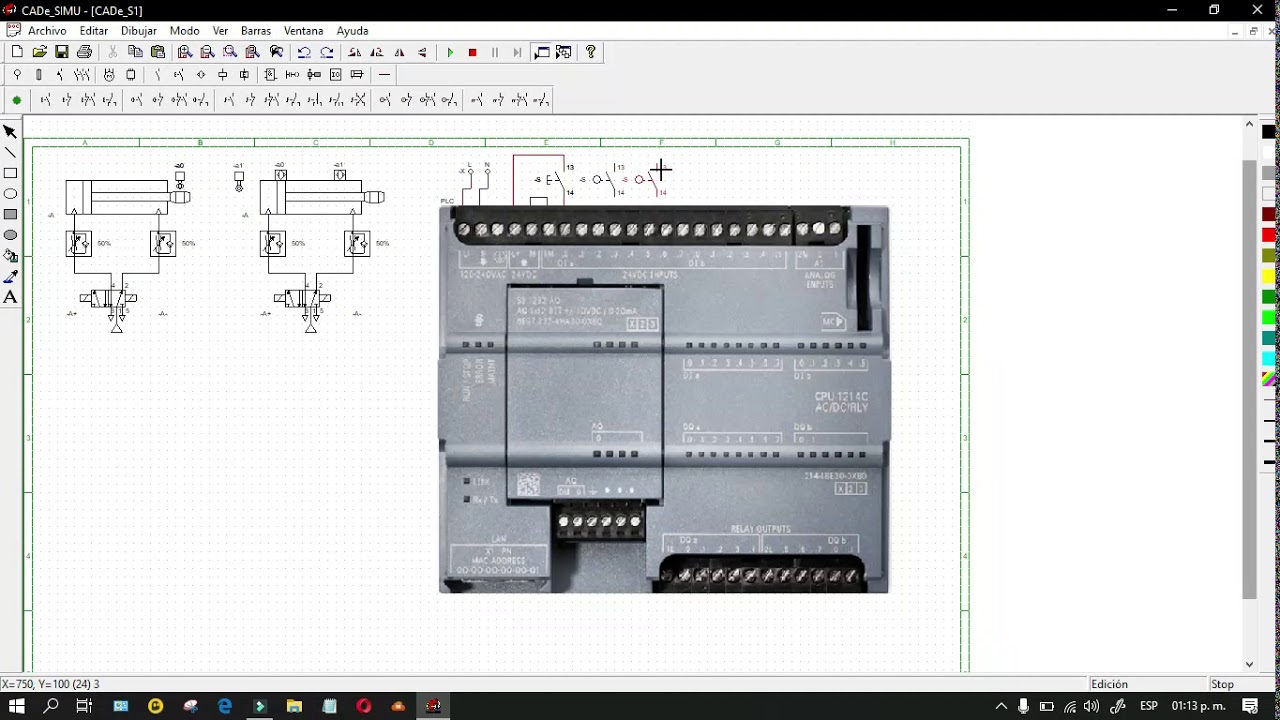This screenshot has height=720, width=1280.
Task: Open the Modo menu
Action: [x=184, y=31]
